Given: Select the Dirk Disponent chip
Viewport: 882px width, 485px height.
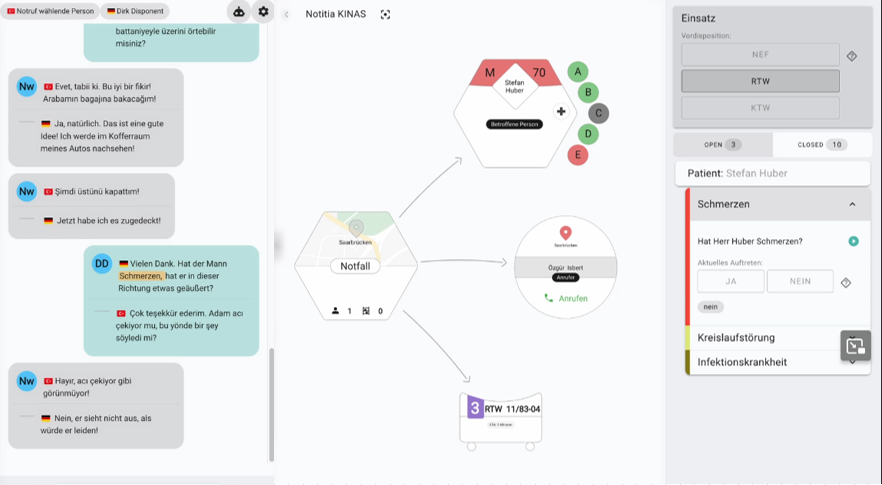Looking at the screenshot, I should (135, 11).
